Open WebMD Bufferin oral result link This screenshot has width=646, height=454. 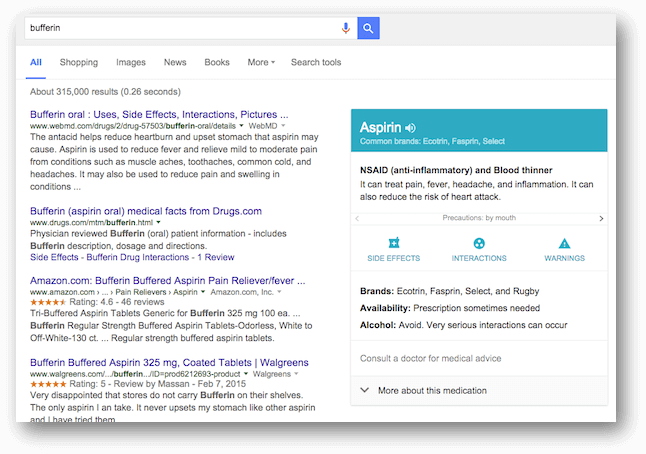pos(159,115)
